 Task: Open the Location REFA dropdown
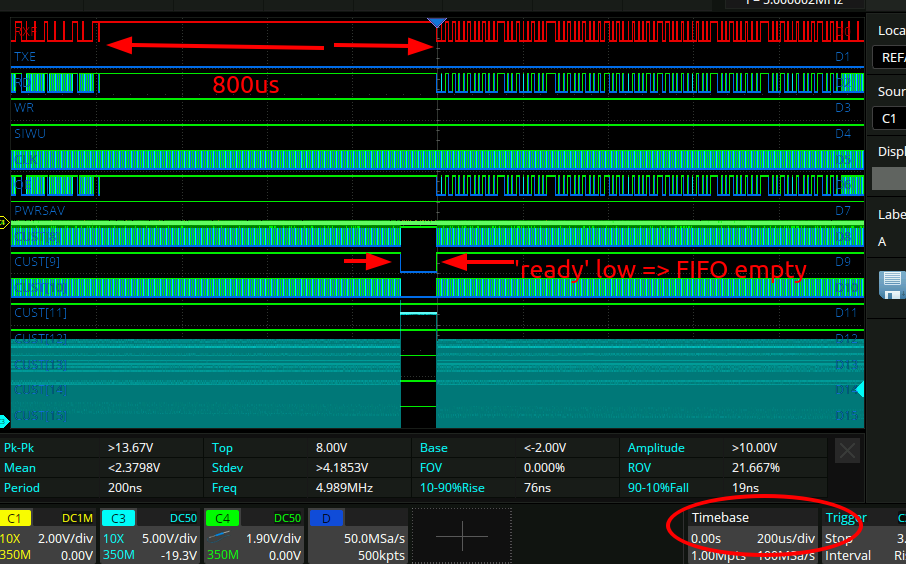[x=889, y=58]
